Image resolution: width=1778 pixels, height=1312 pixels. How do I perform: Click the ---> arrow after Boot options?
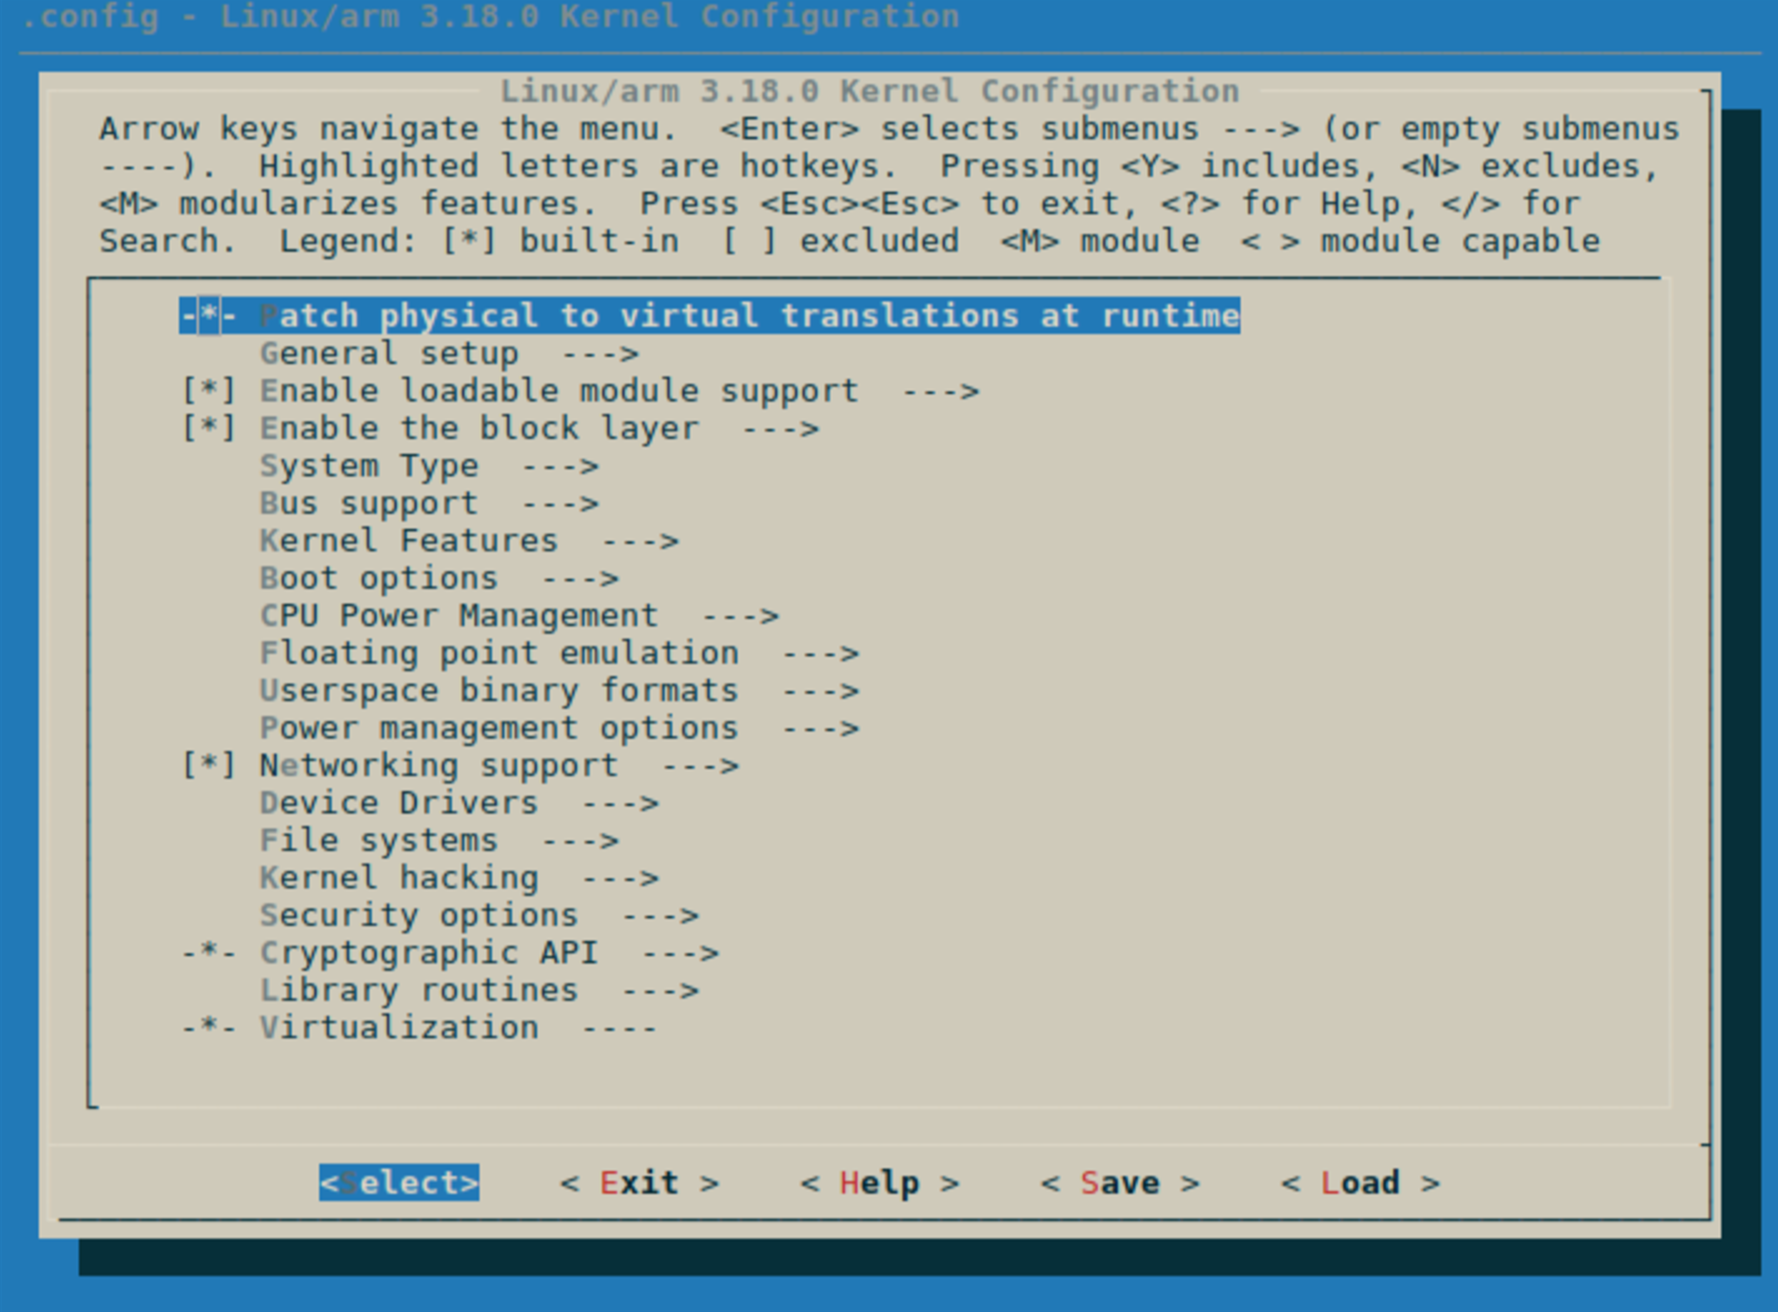580,579
